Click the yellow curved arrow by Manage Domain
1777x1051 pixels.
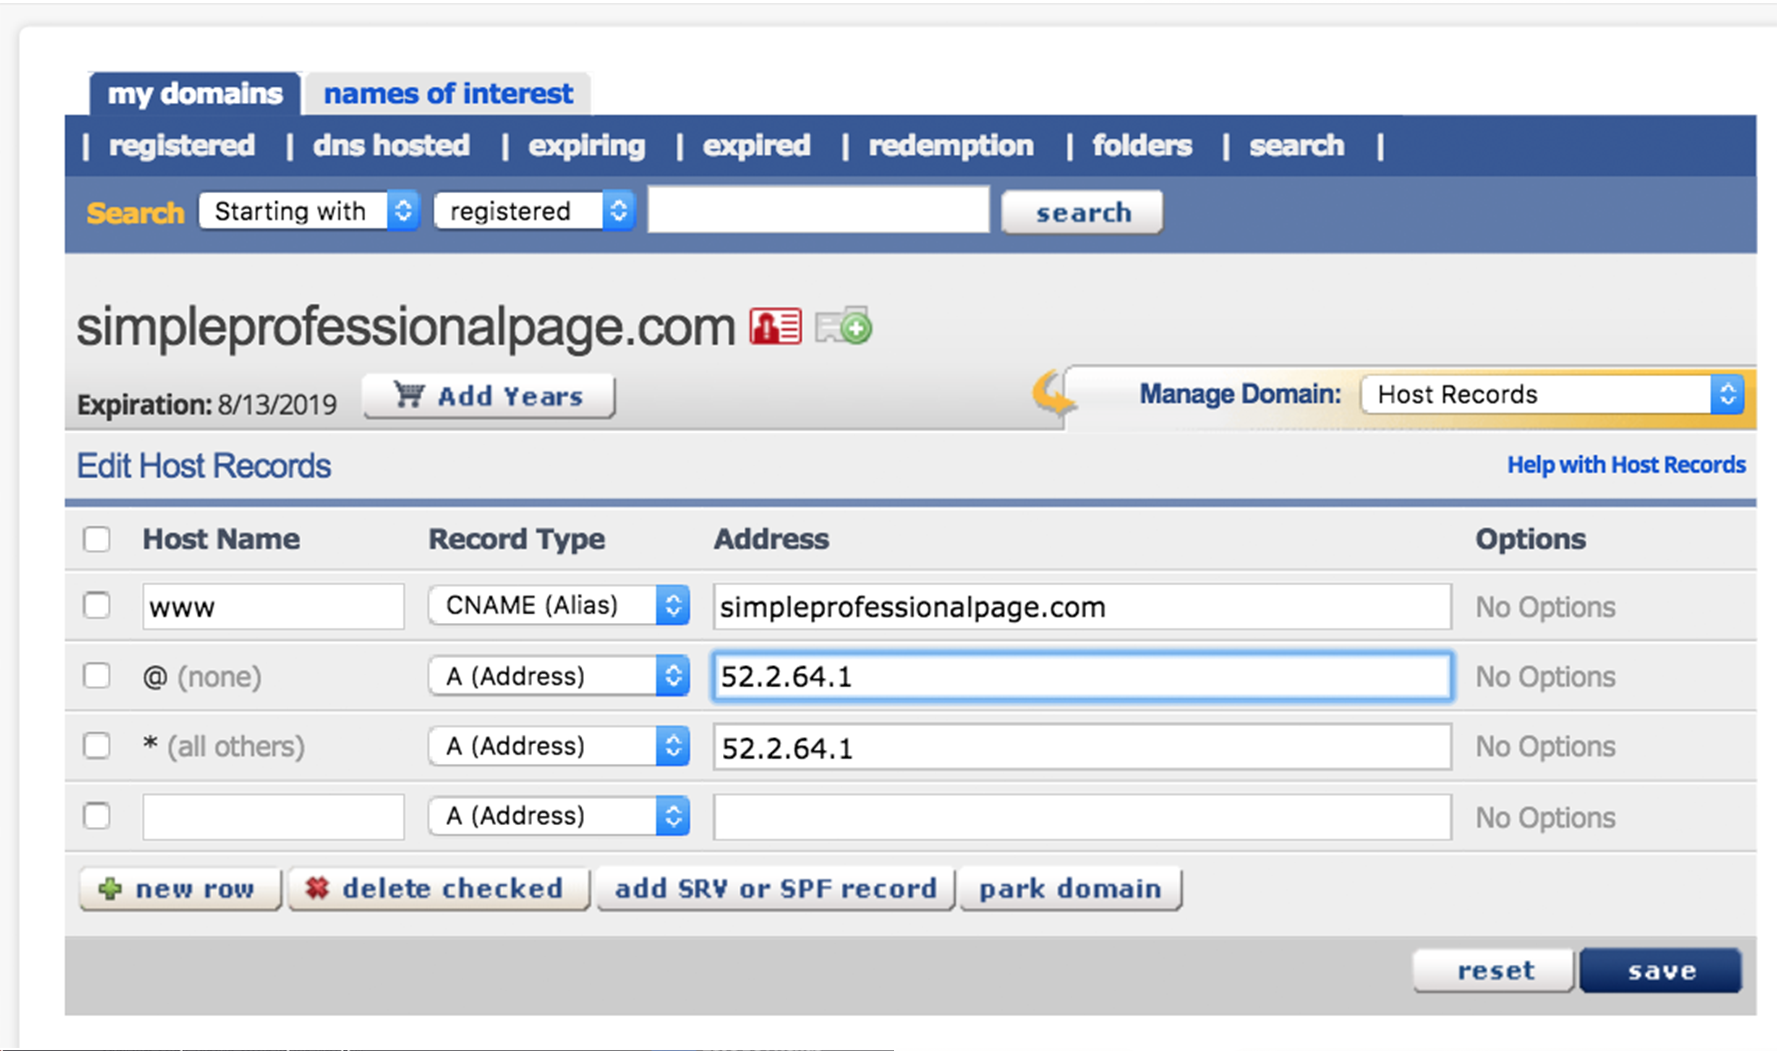(1052, 393)
